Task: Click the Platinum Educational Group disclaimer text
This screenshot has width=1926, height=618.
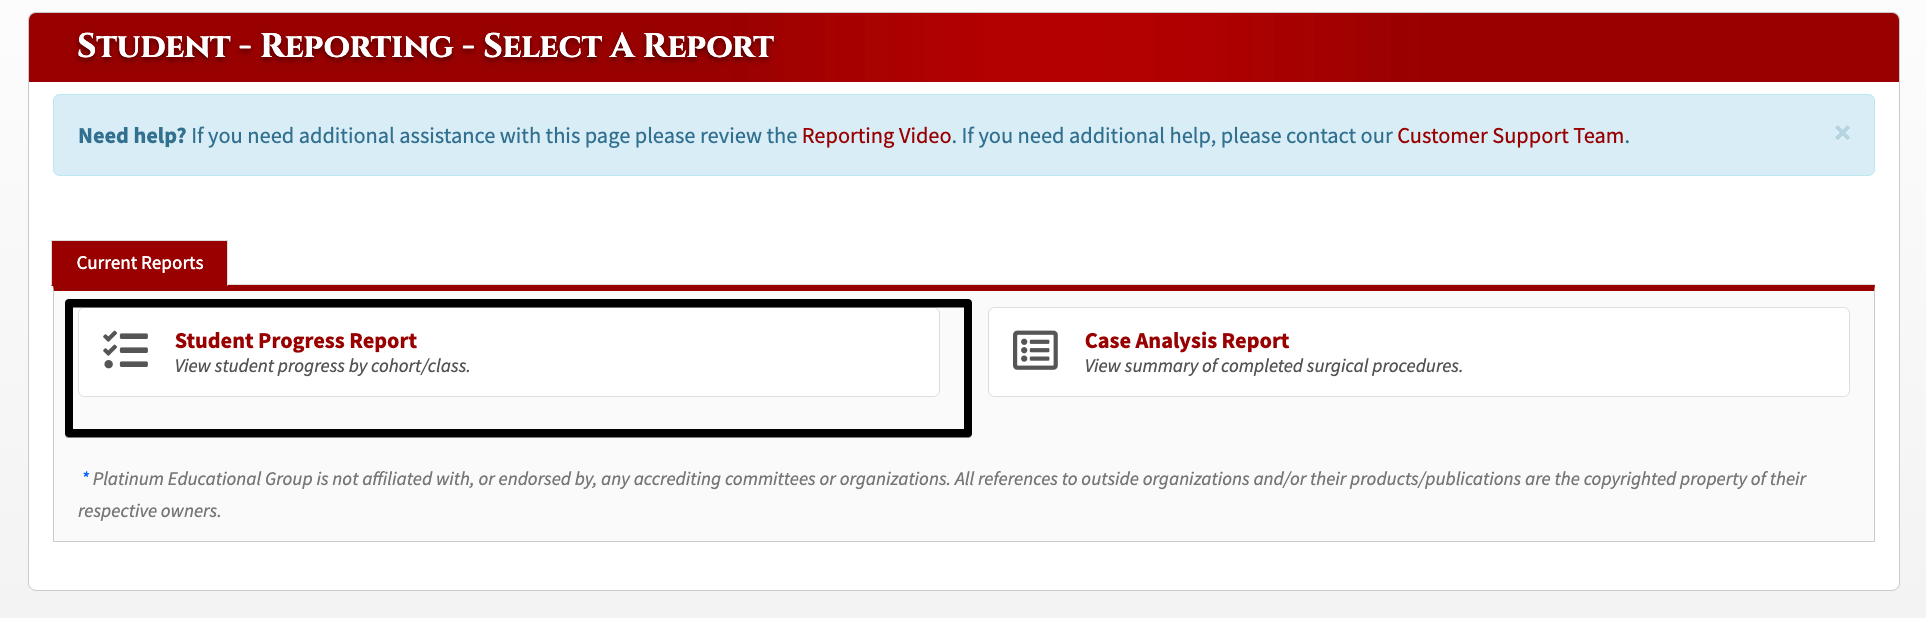Action: (x=942, y=494)
